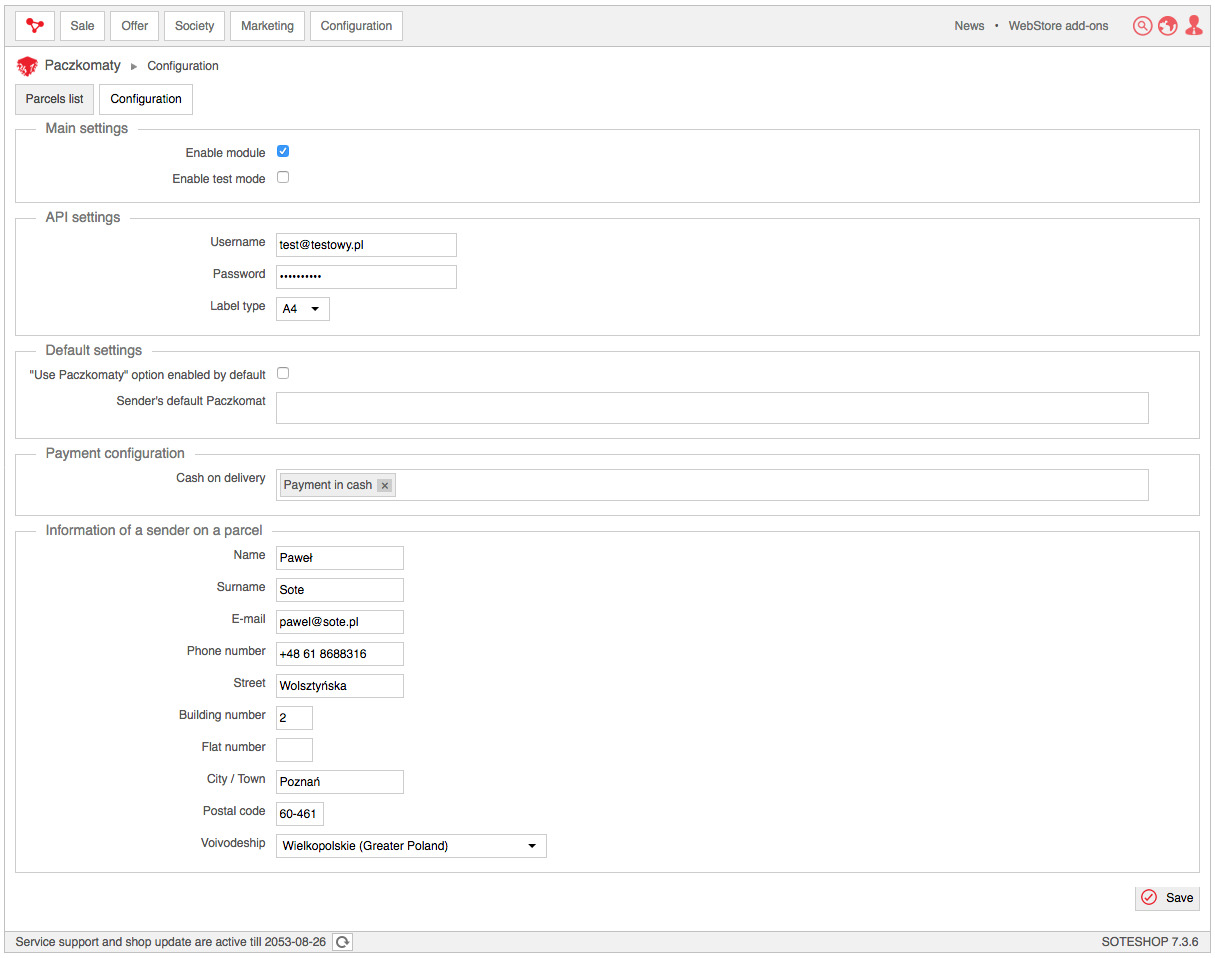Click the "Enable module" label
Image resolution: width=1215 pixels, height=958 pixels.
226,153
